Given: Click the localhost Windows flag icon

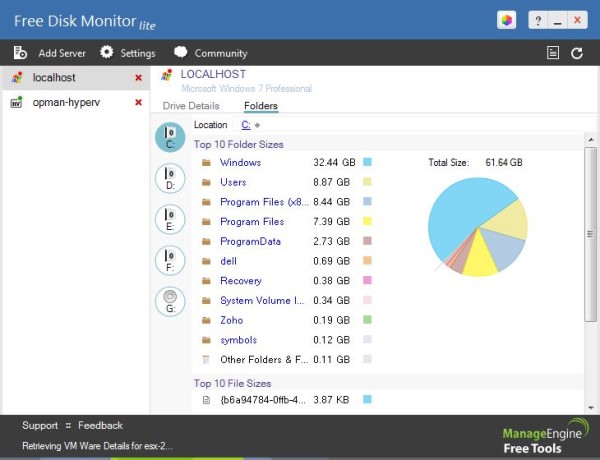Looking at the screenshot, I should point(17,77).
